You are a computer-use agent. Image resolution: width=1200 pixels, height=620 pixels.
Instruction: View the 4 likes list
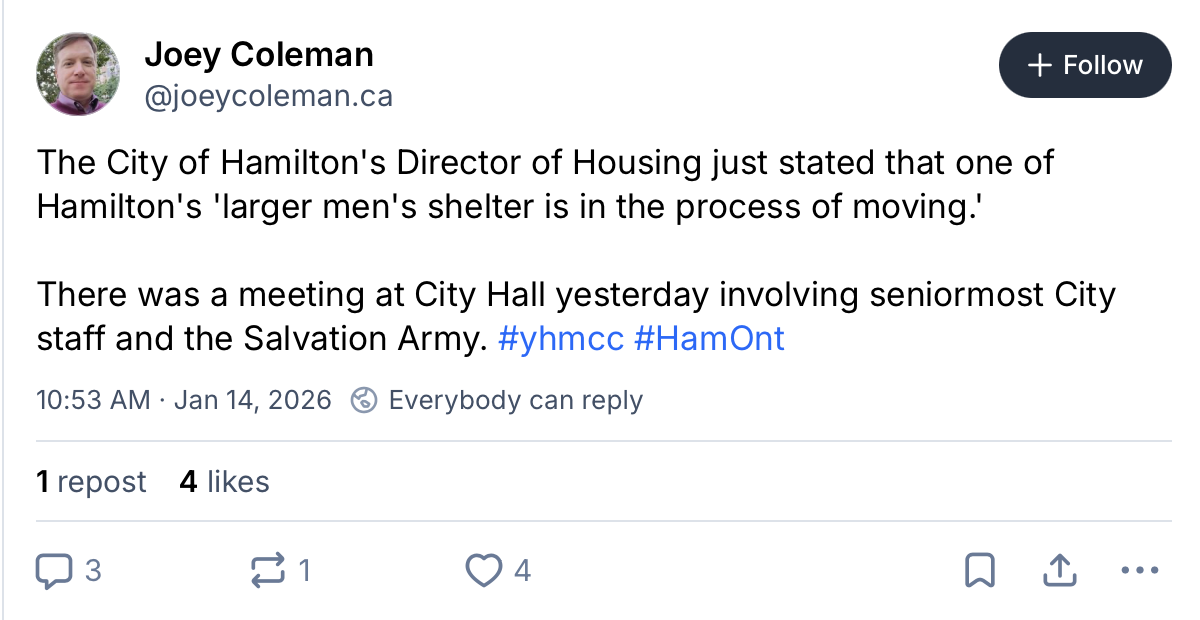point(225,482)
